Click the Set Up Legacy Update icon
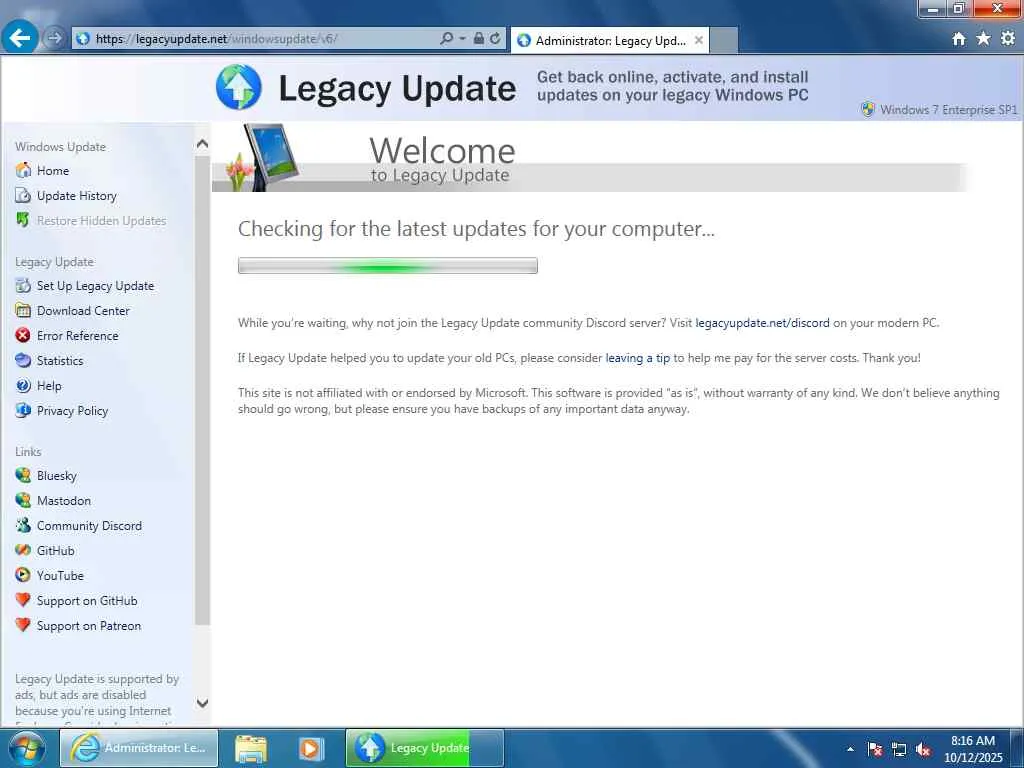Viewport: 1024px width, 768px height. pos(23,285)
